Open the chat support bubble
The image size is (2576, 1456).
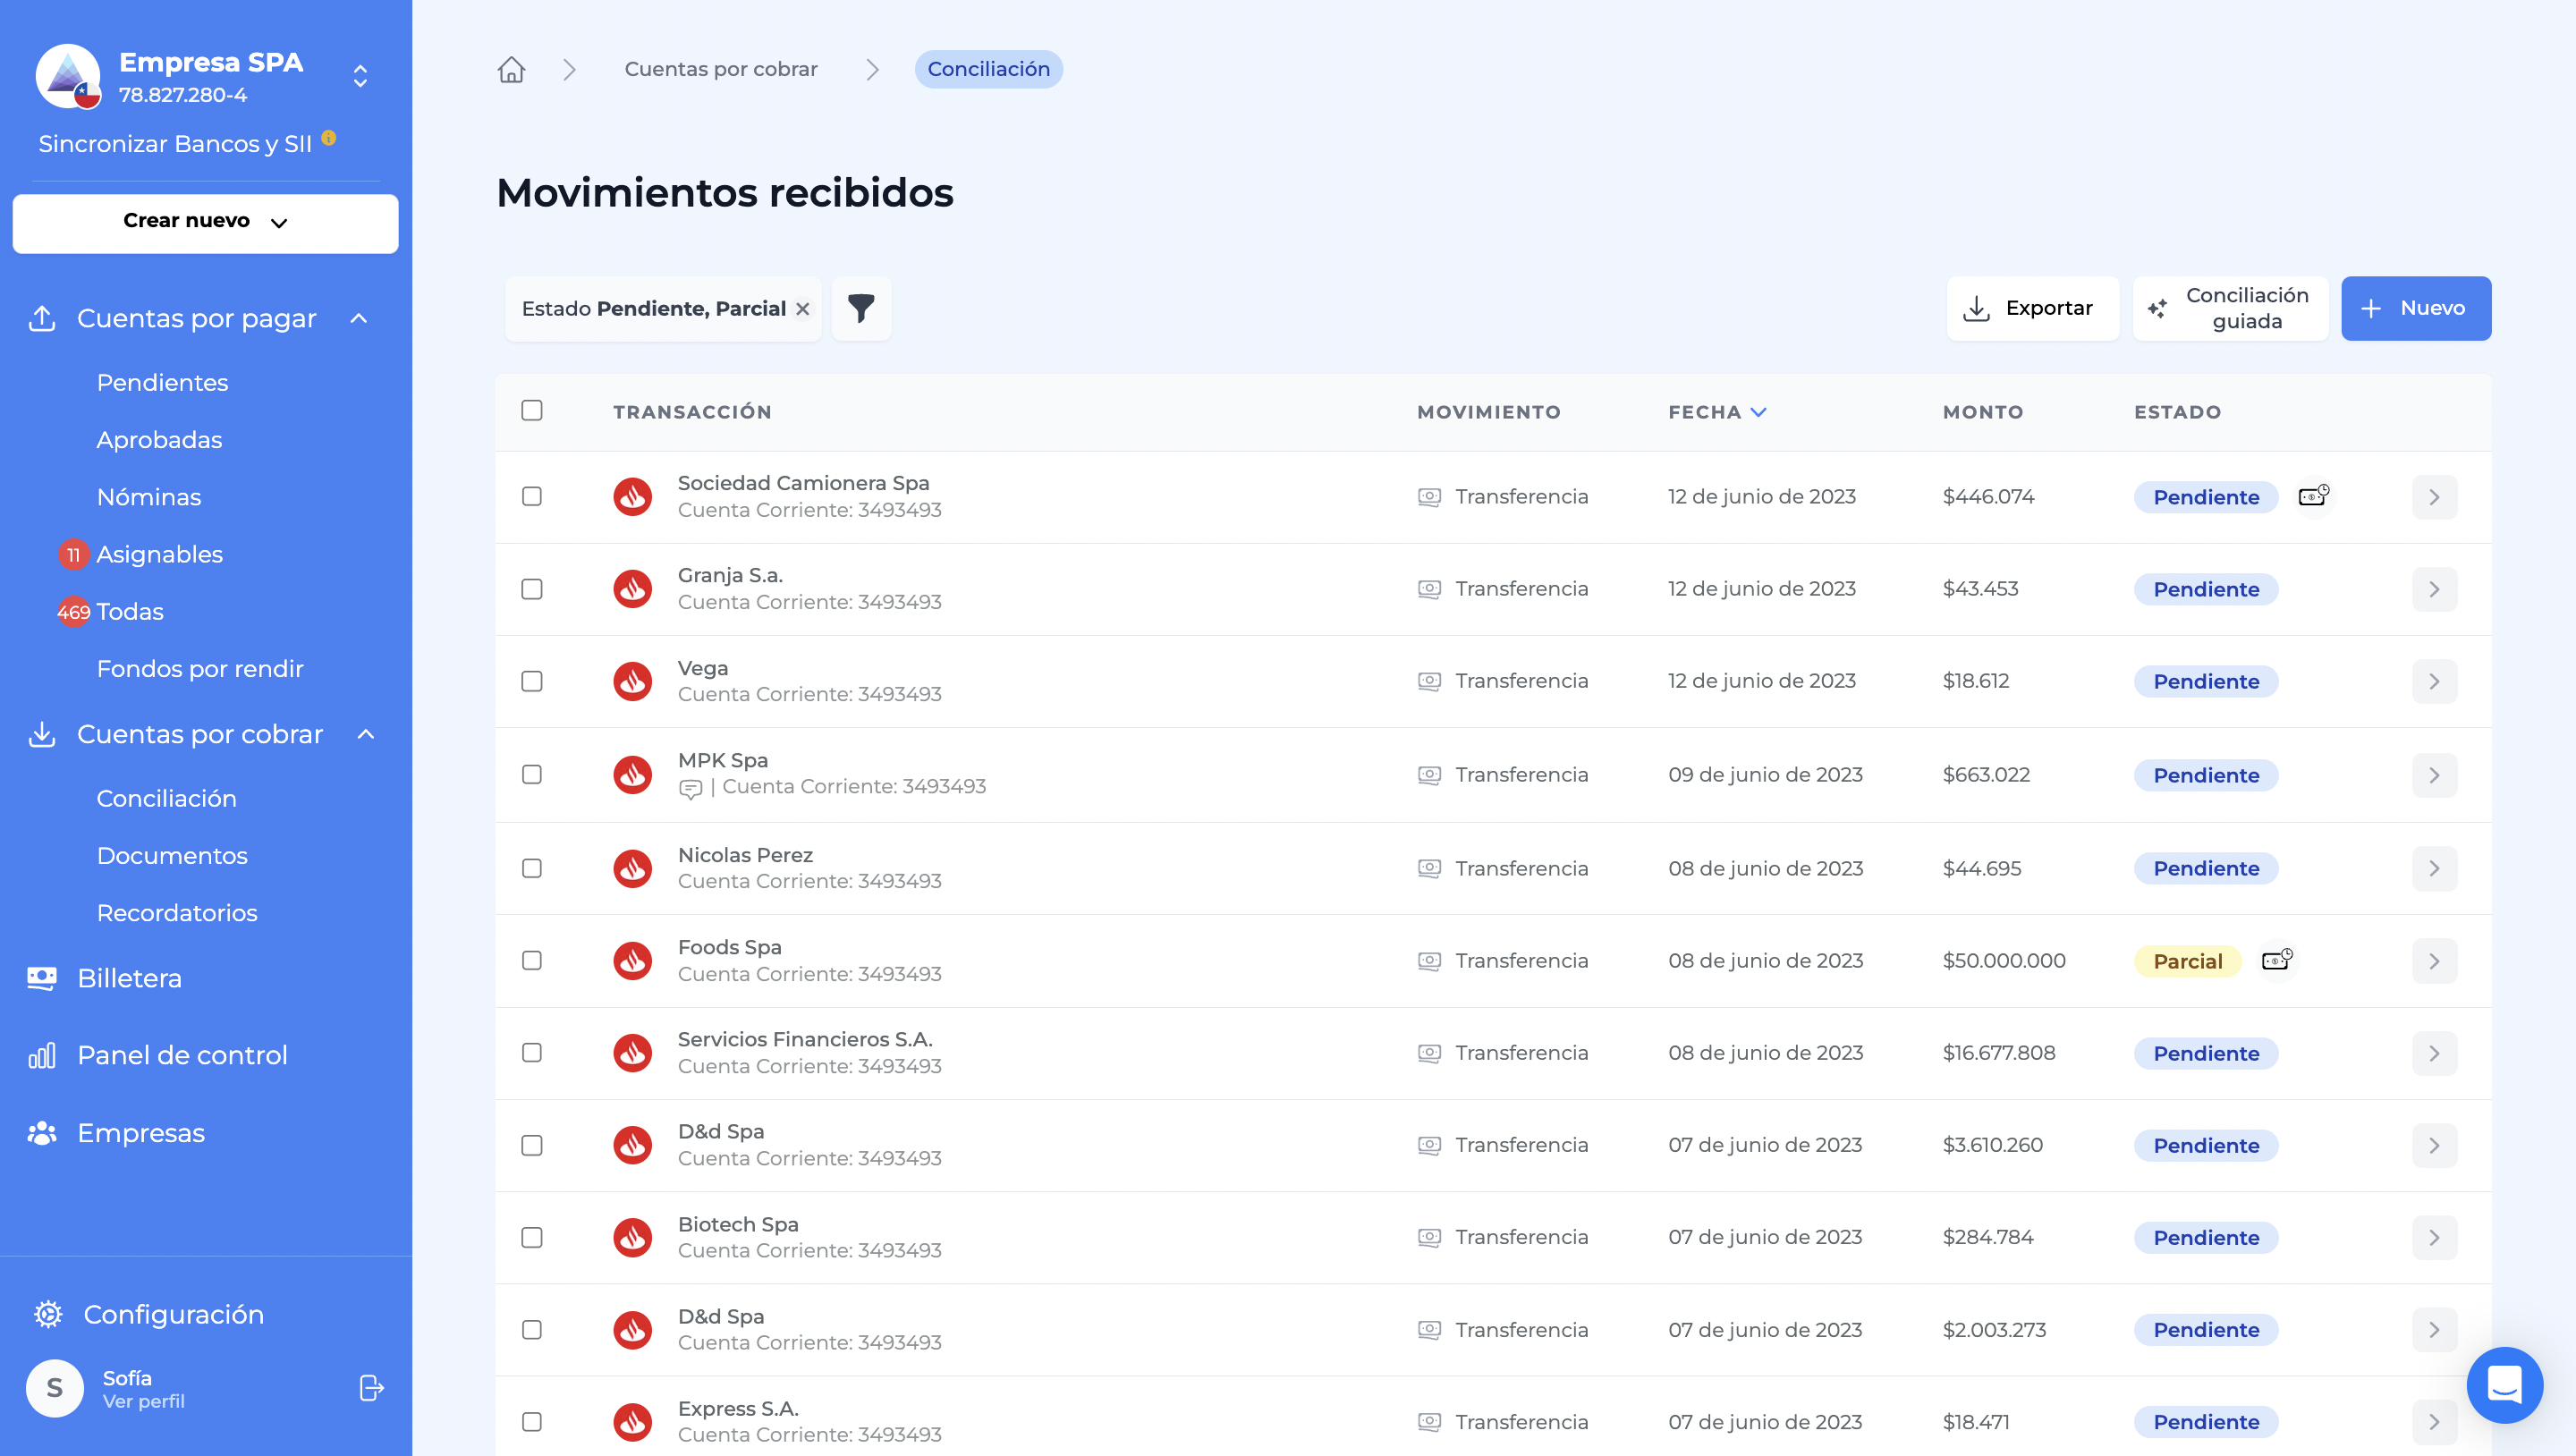pos(2504,1385)
